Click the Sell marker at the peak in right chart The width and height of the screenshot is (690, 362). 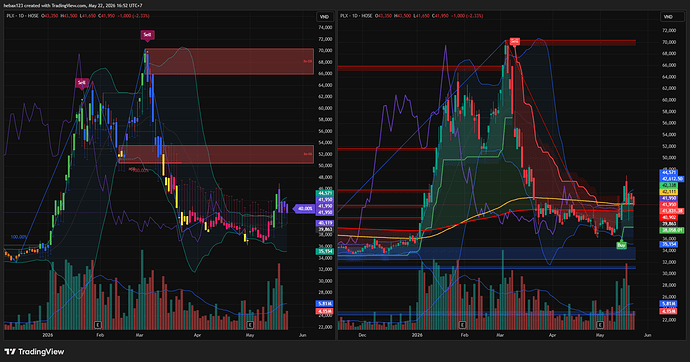514,42
